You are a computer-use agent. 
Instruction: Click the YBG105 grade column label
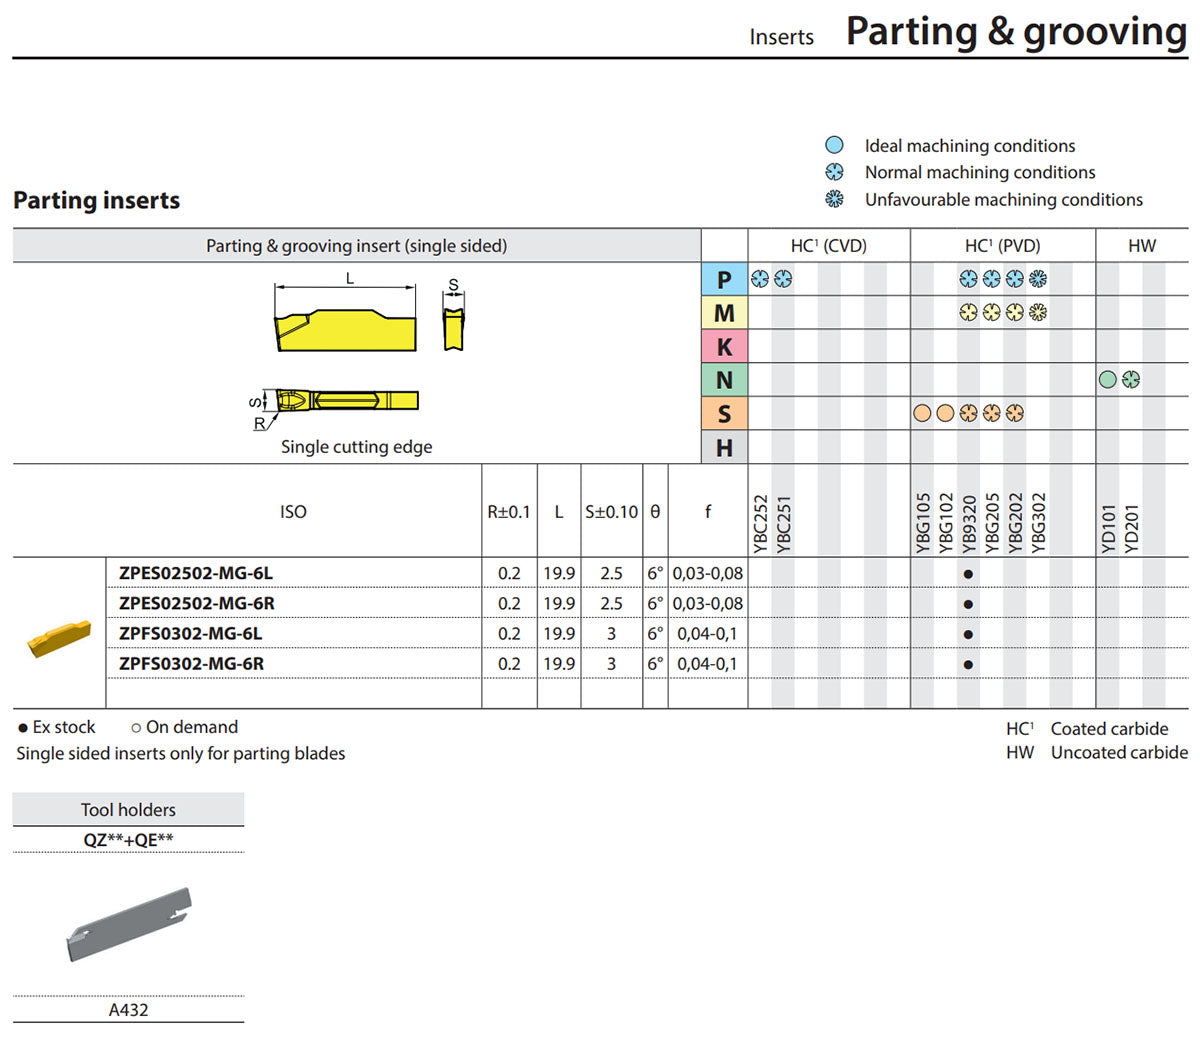[x=922, y=523]
